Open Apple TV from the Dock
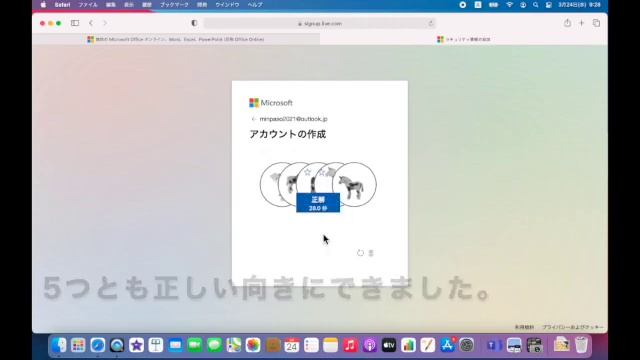 click(389, 345)
